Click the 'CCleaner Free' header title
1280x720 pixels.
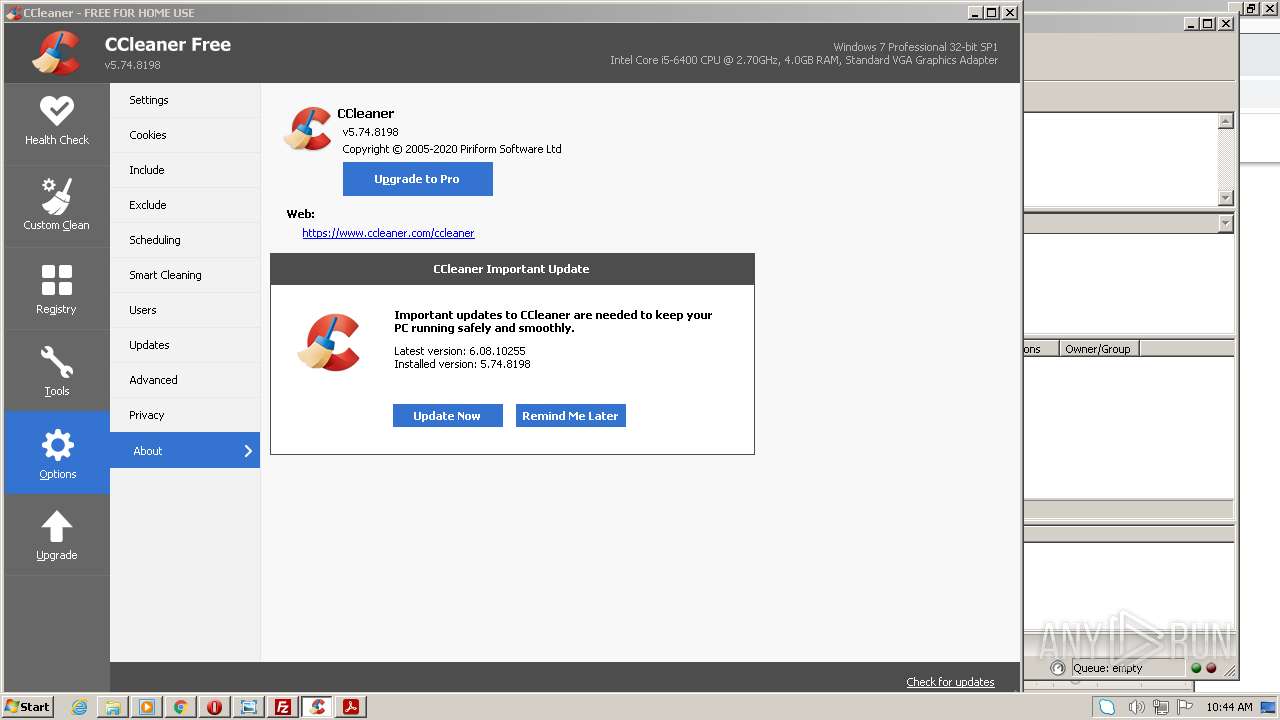pyautogui.click(x=168, y=44)
